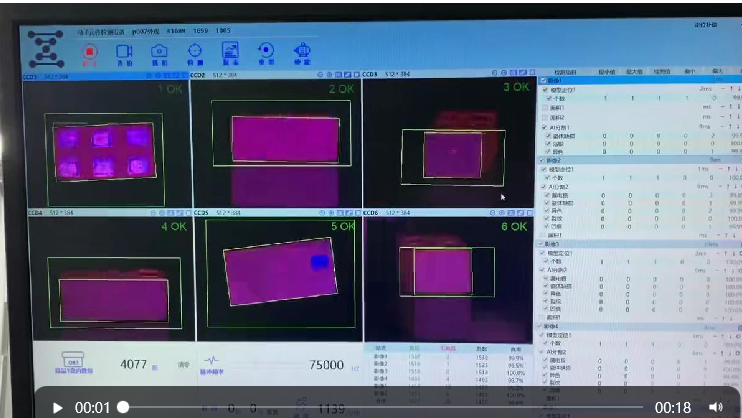
Task: Toggle the AI分割1 checkbox
Action: pyautogui.click(x=543, y=127)
